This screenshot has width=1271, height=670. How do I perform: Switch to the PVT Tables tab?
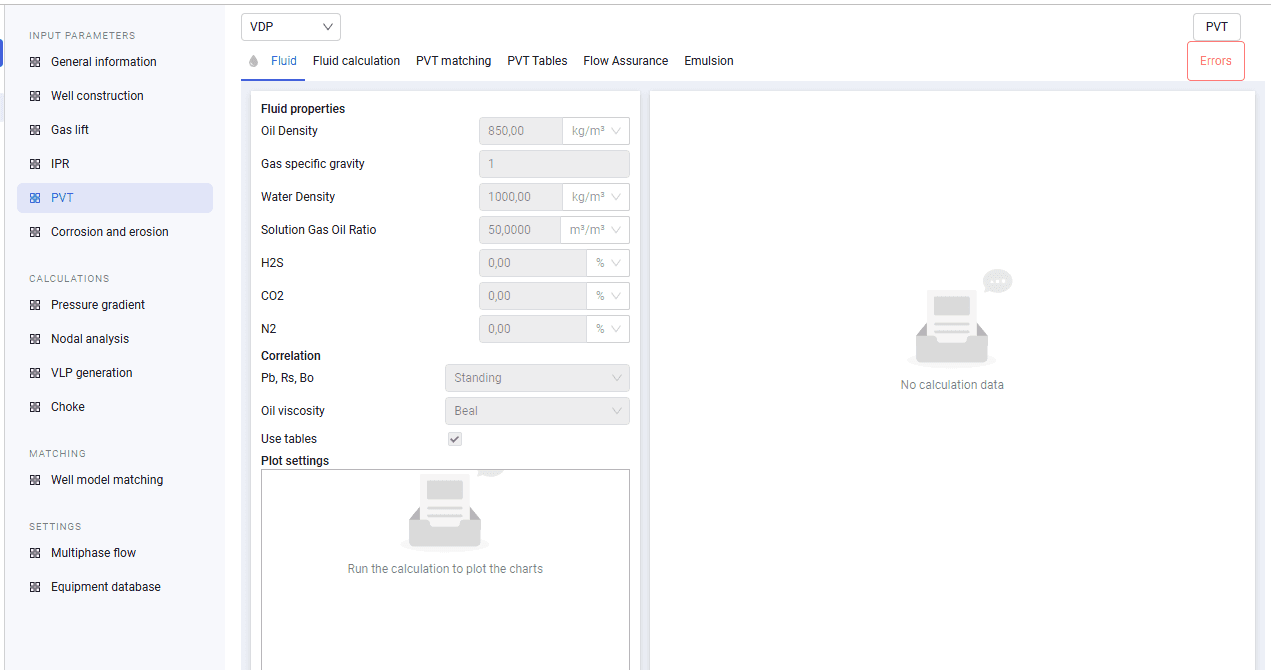537,61
